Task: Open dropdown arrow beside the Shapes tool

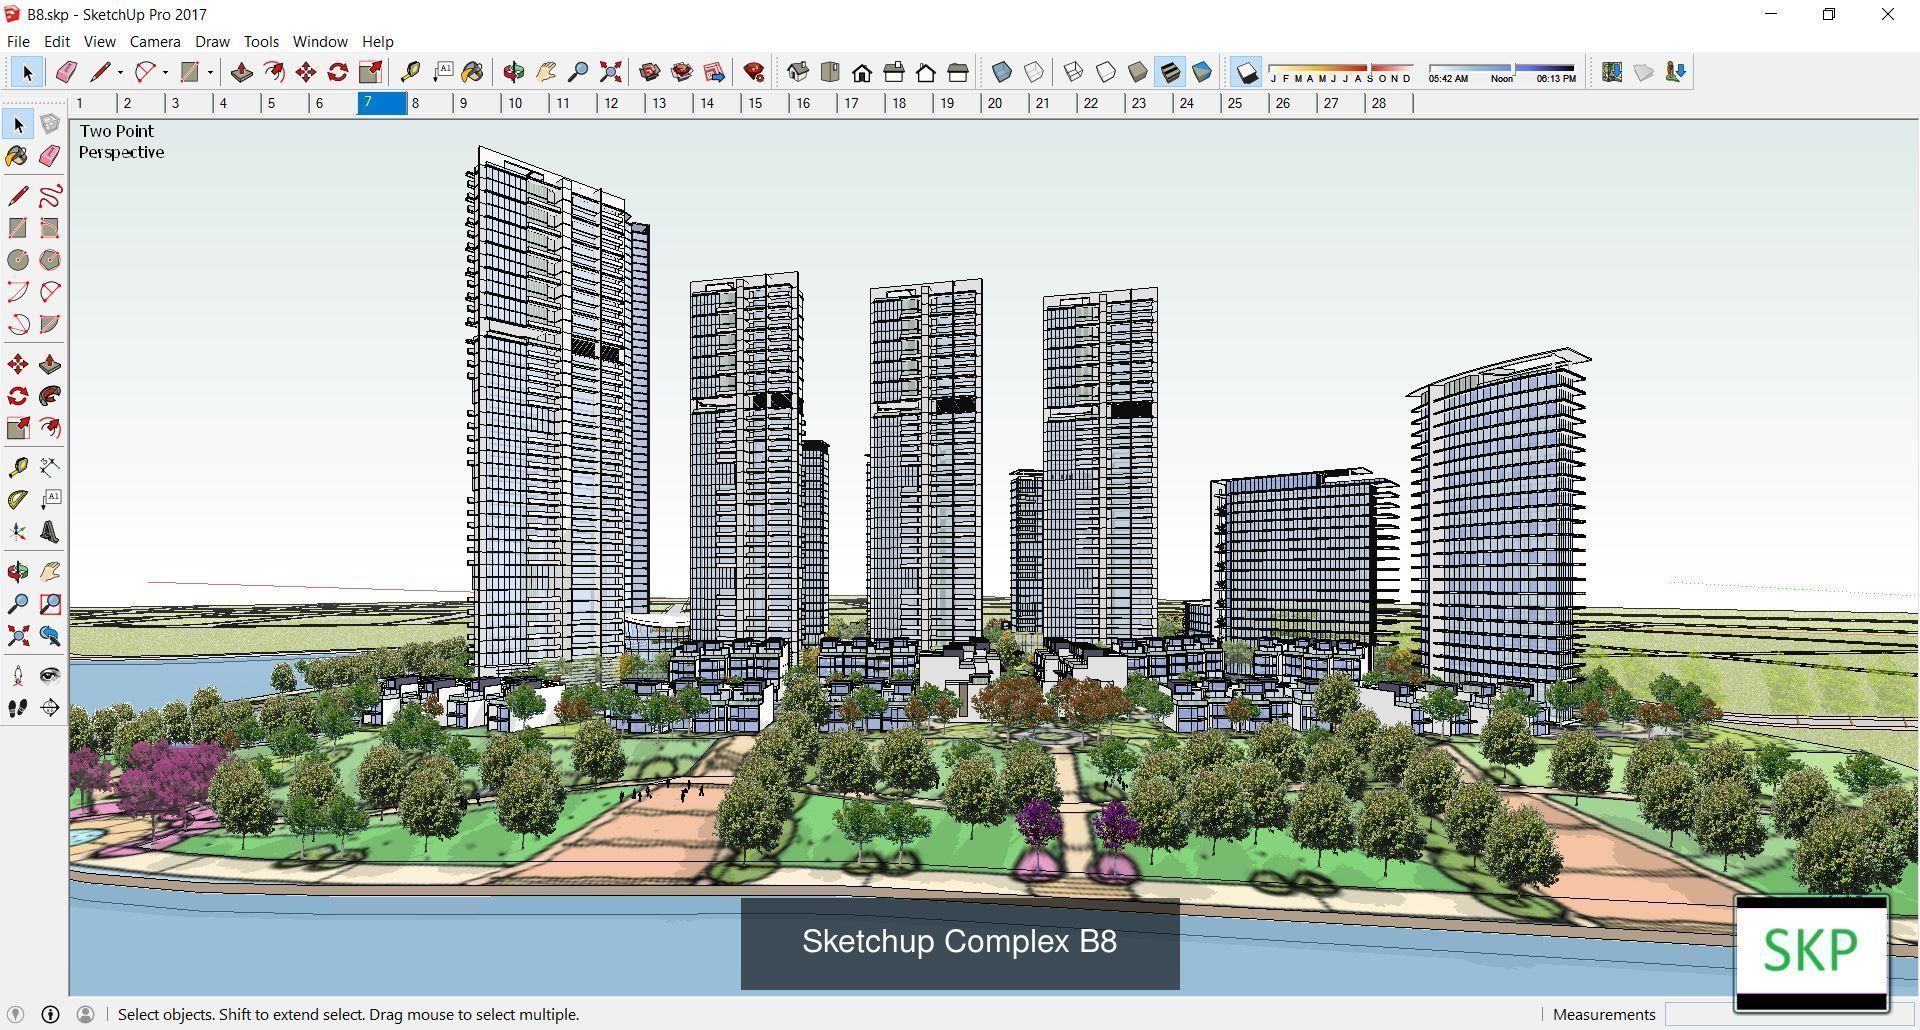Action: point(210,72)
